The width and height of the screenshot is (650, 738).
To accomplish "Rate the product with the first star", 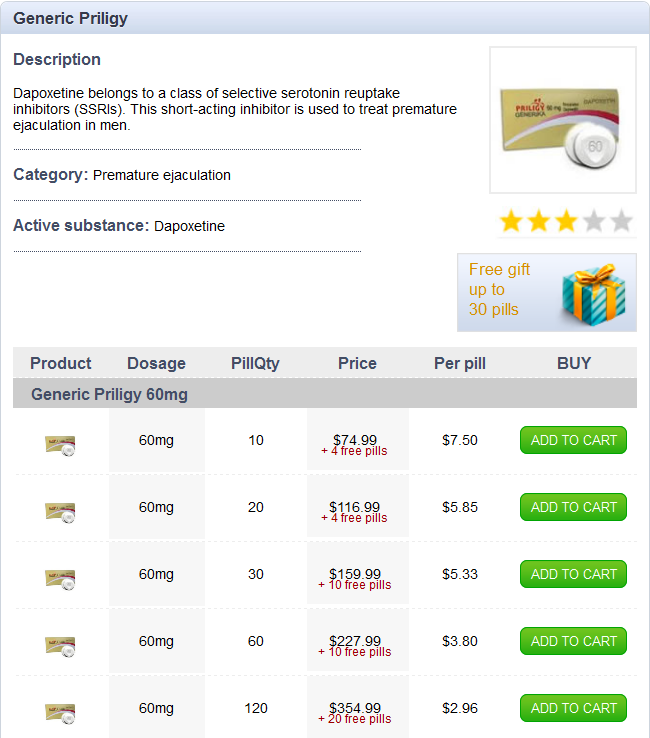I will (511, 221).
